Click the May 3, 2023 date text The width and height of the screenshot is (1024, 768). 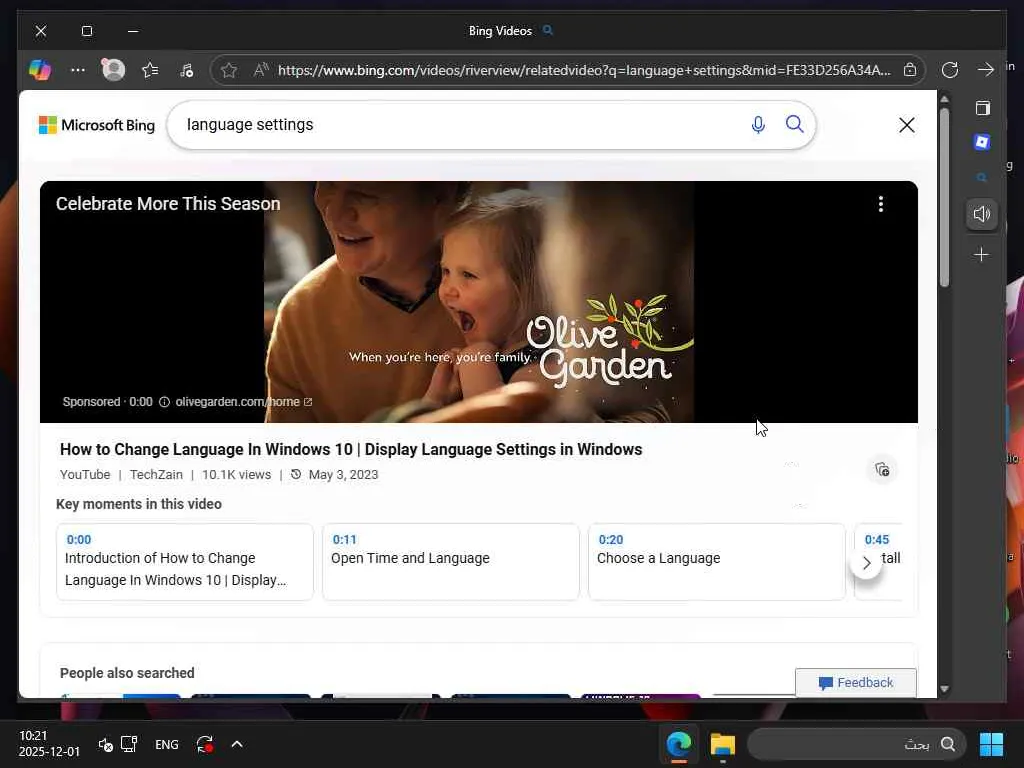[x=344, y=475]
